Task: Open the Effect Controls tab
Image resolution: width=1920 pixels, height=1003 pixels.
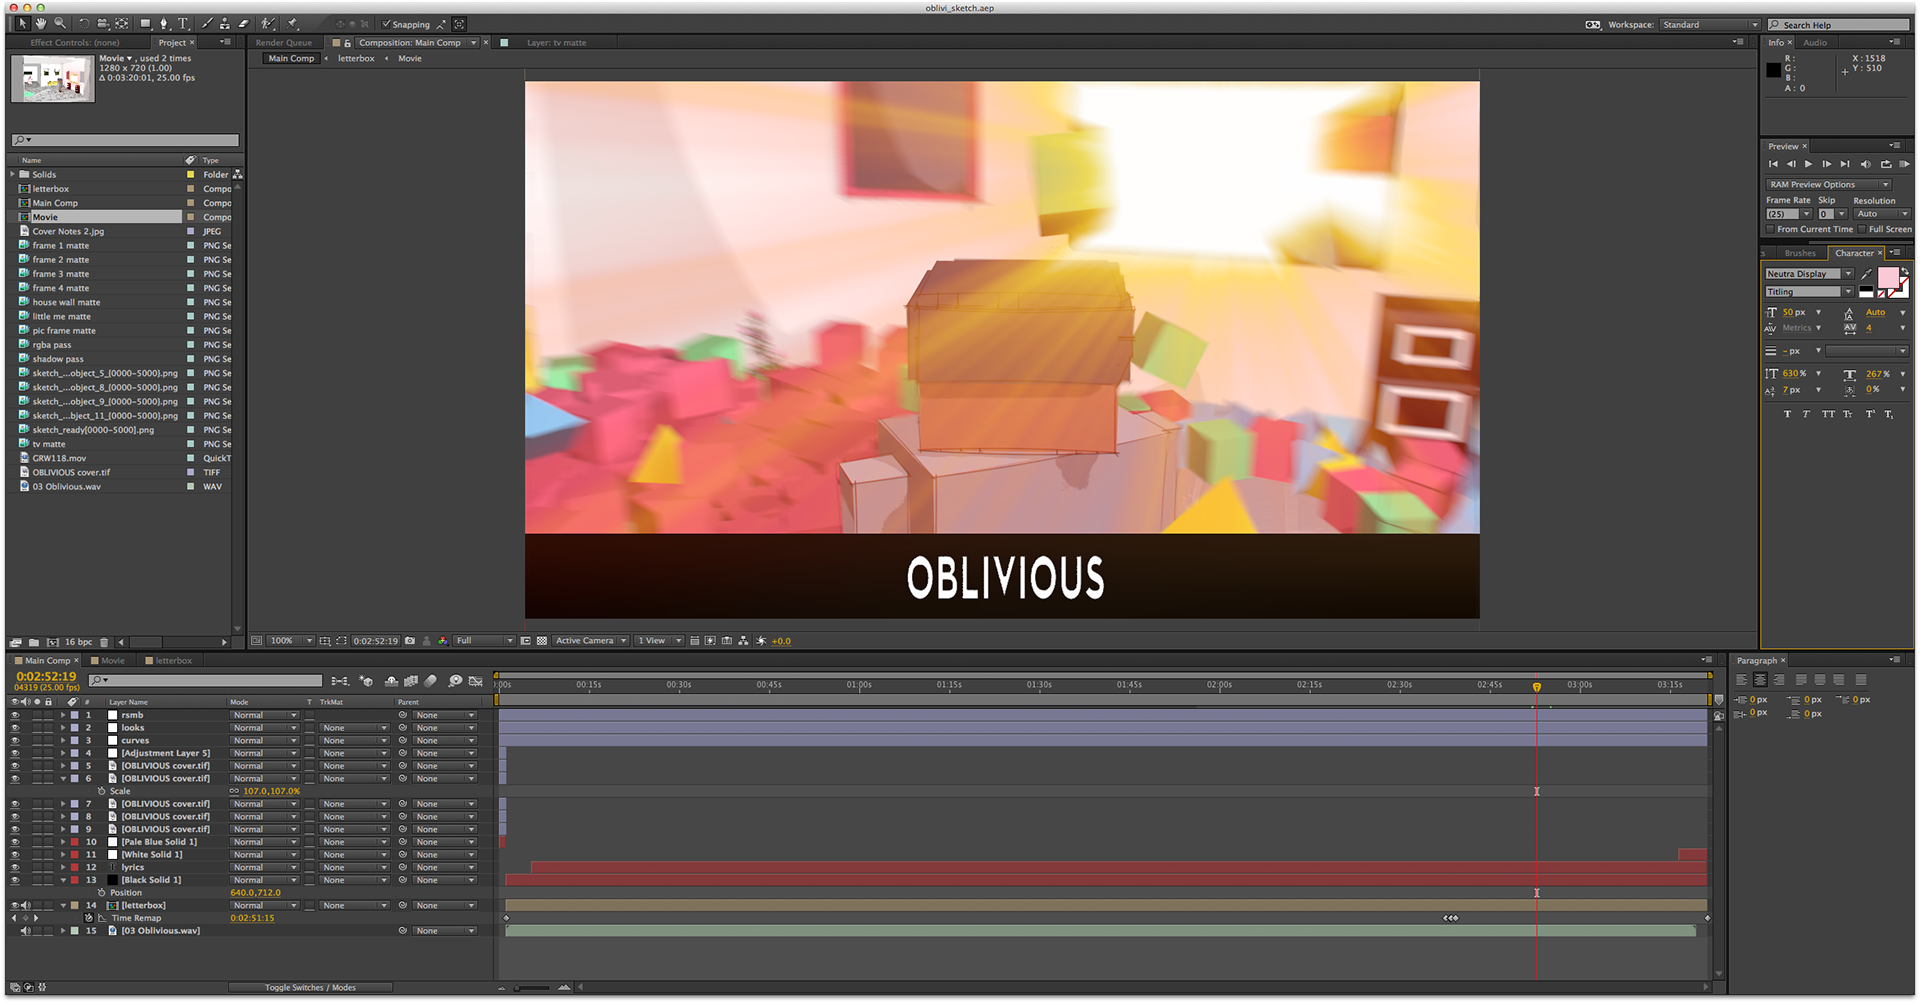Action: (x=75, y=43)
